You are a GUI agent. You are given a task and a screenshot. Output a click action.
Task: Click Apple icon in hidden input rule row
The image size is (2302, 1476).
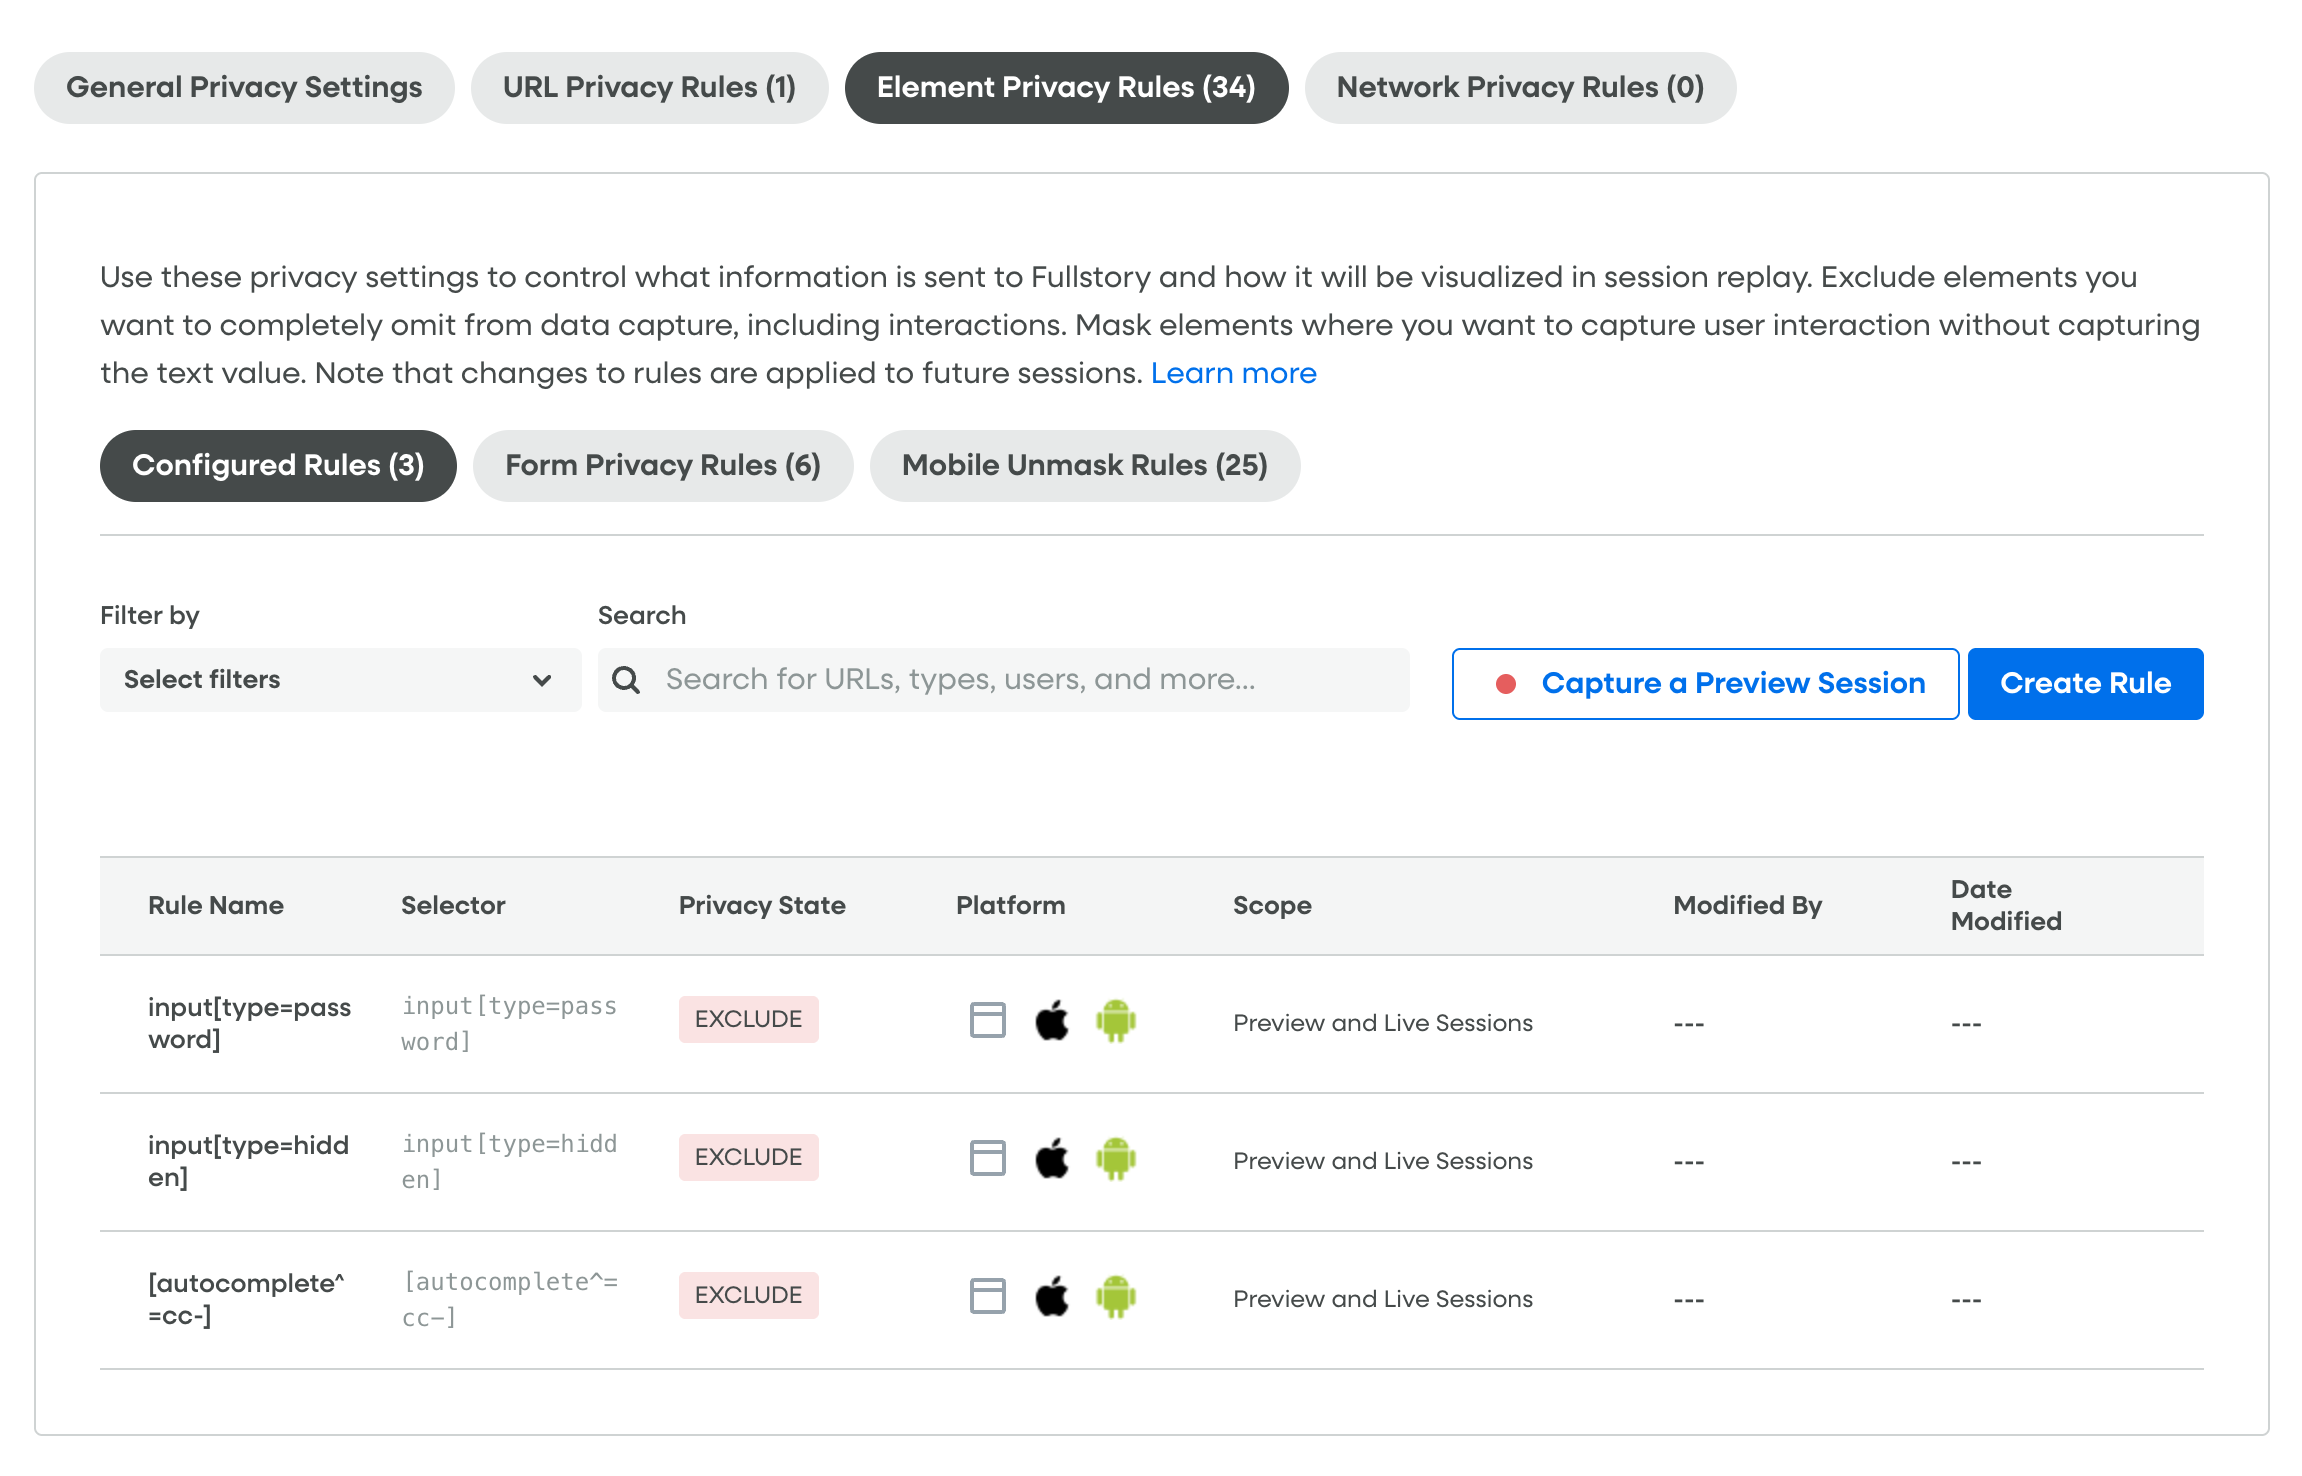1051,1159
